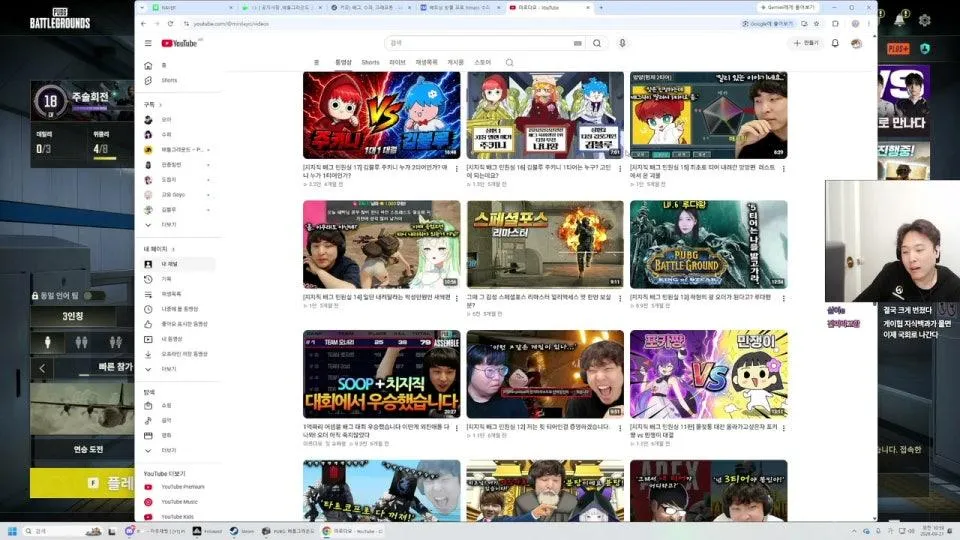Start voice search with microphone icon

[x=622, y=43]
